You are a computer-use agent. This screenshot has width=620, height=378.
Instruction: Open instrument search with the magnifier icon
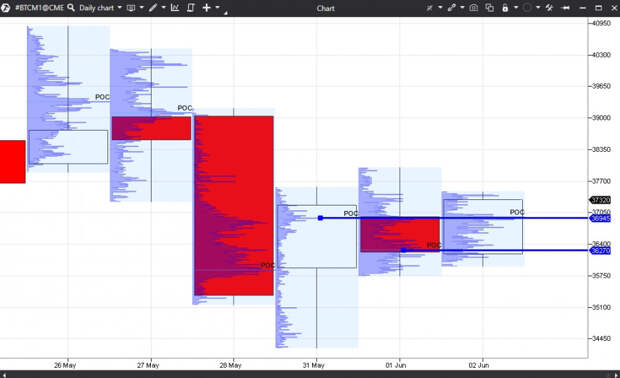click(71, 8)
